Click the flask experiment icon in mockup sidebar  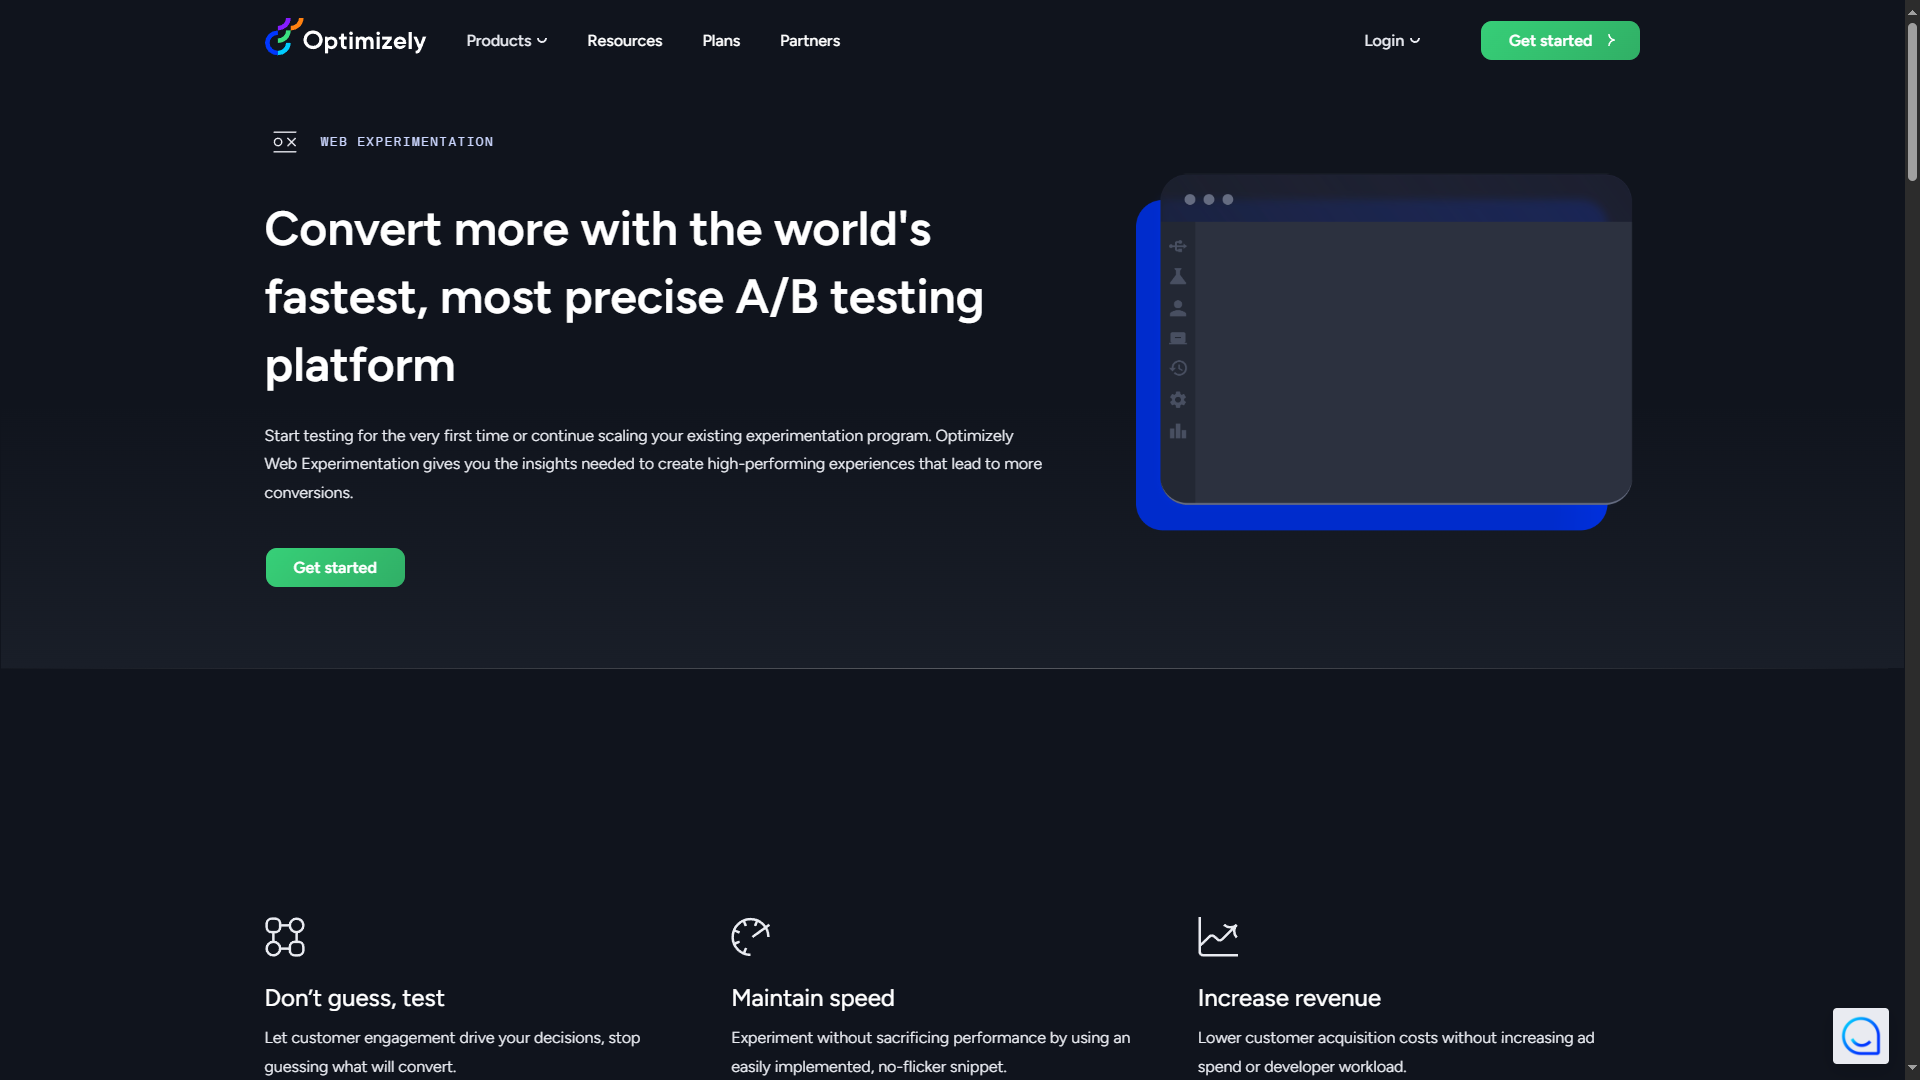pyautogui.click(x=1178, y=277)
